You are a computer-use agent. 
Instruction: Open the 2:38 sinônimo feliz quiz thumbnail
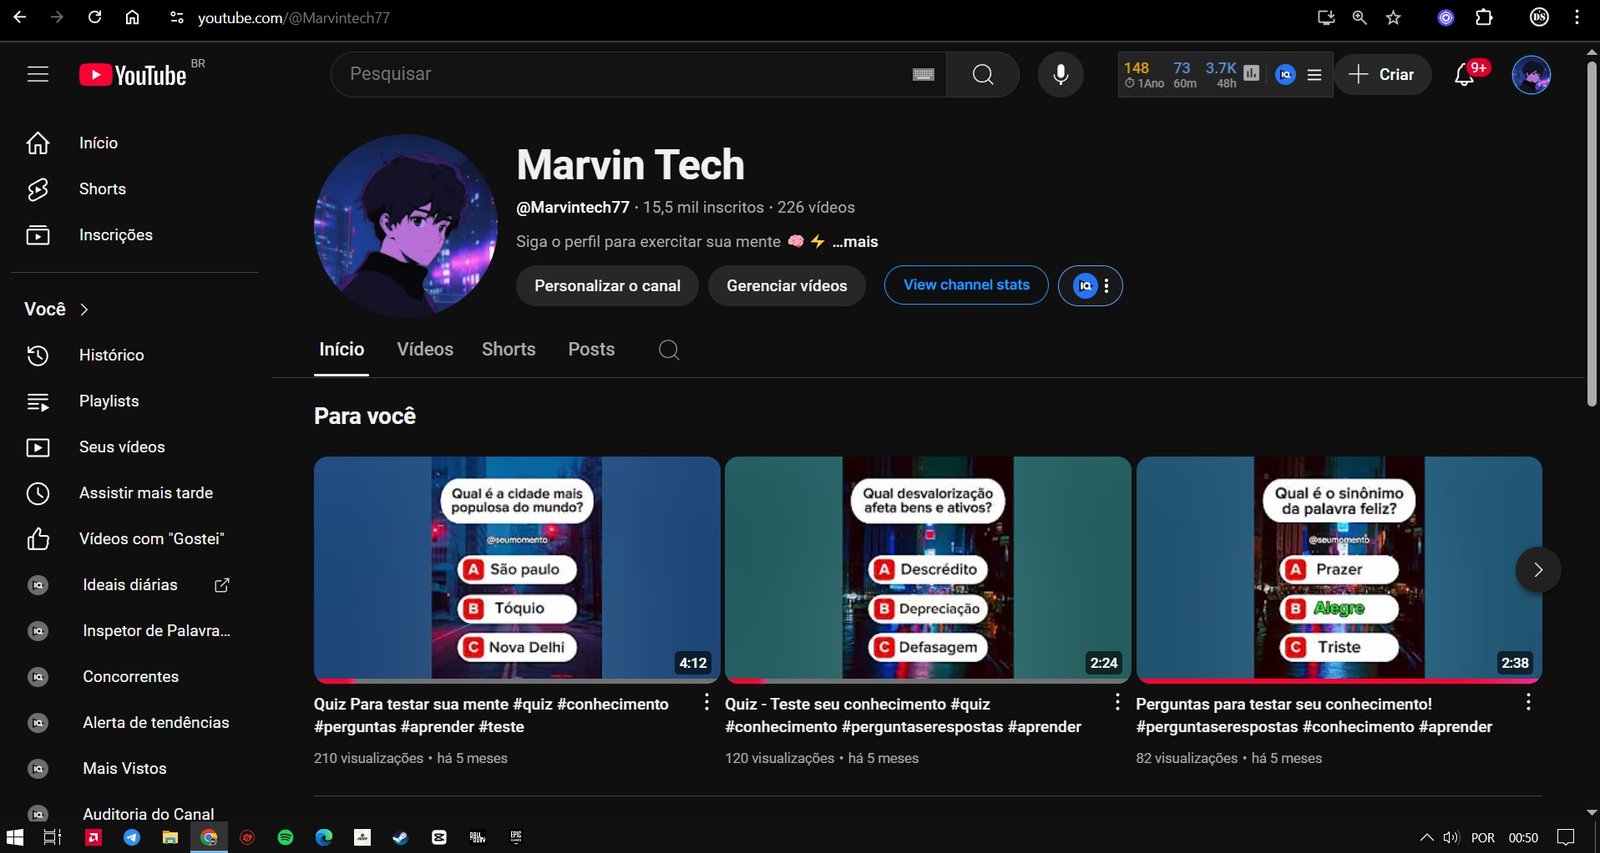1339,569
